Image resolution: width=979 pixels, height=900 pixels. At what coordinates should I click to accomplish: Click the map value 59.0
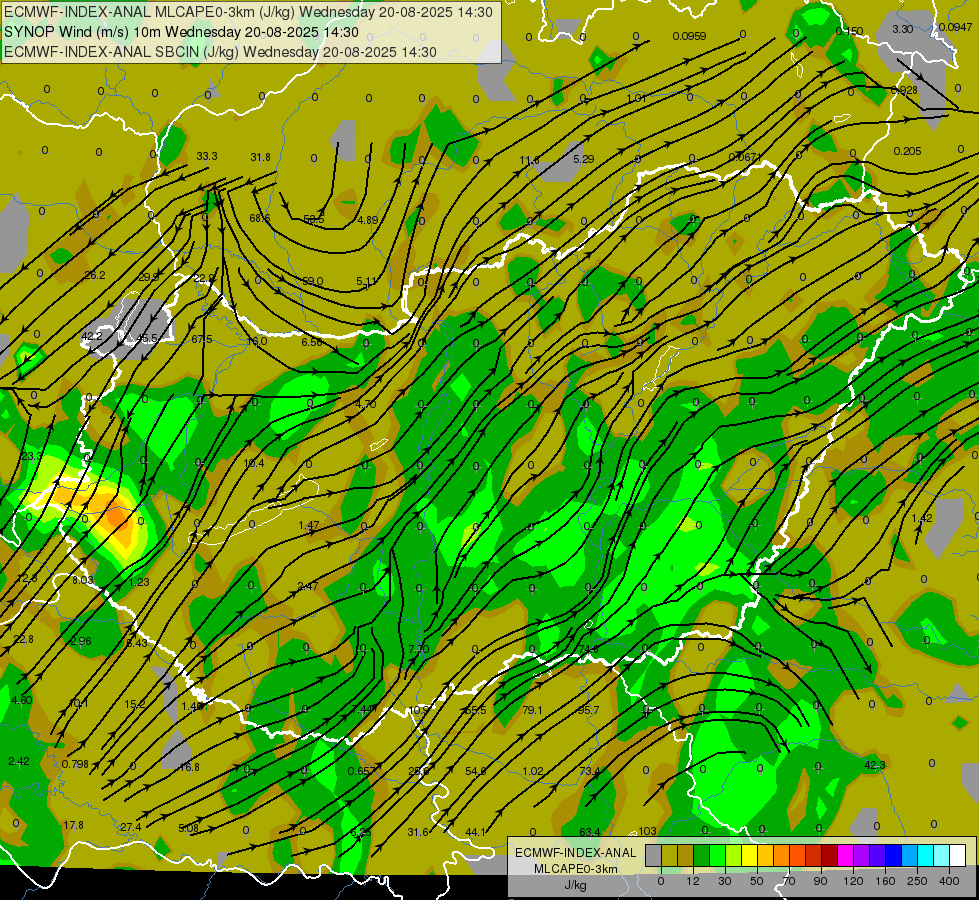[313, 281]
